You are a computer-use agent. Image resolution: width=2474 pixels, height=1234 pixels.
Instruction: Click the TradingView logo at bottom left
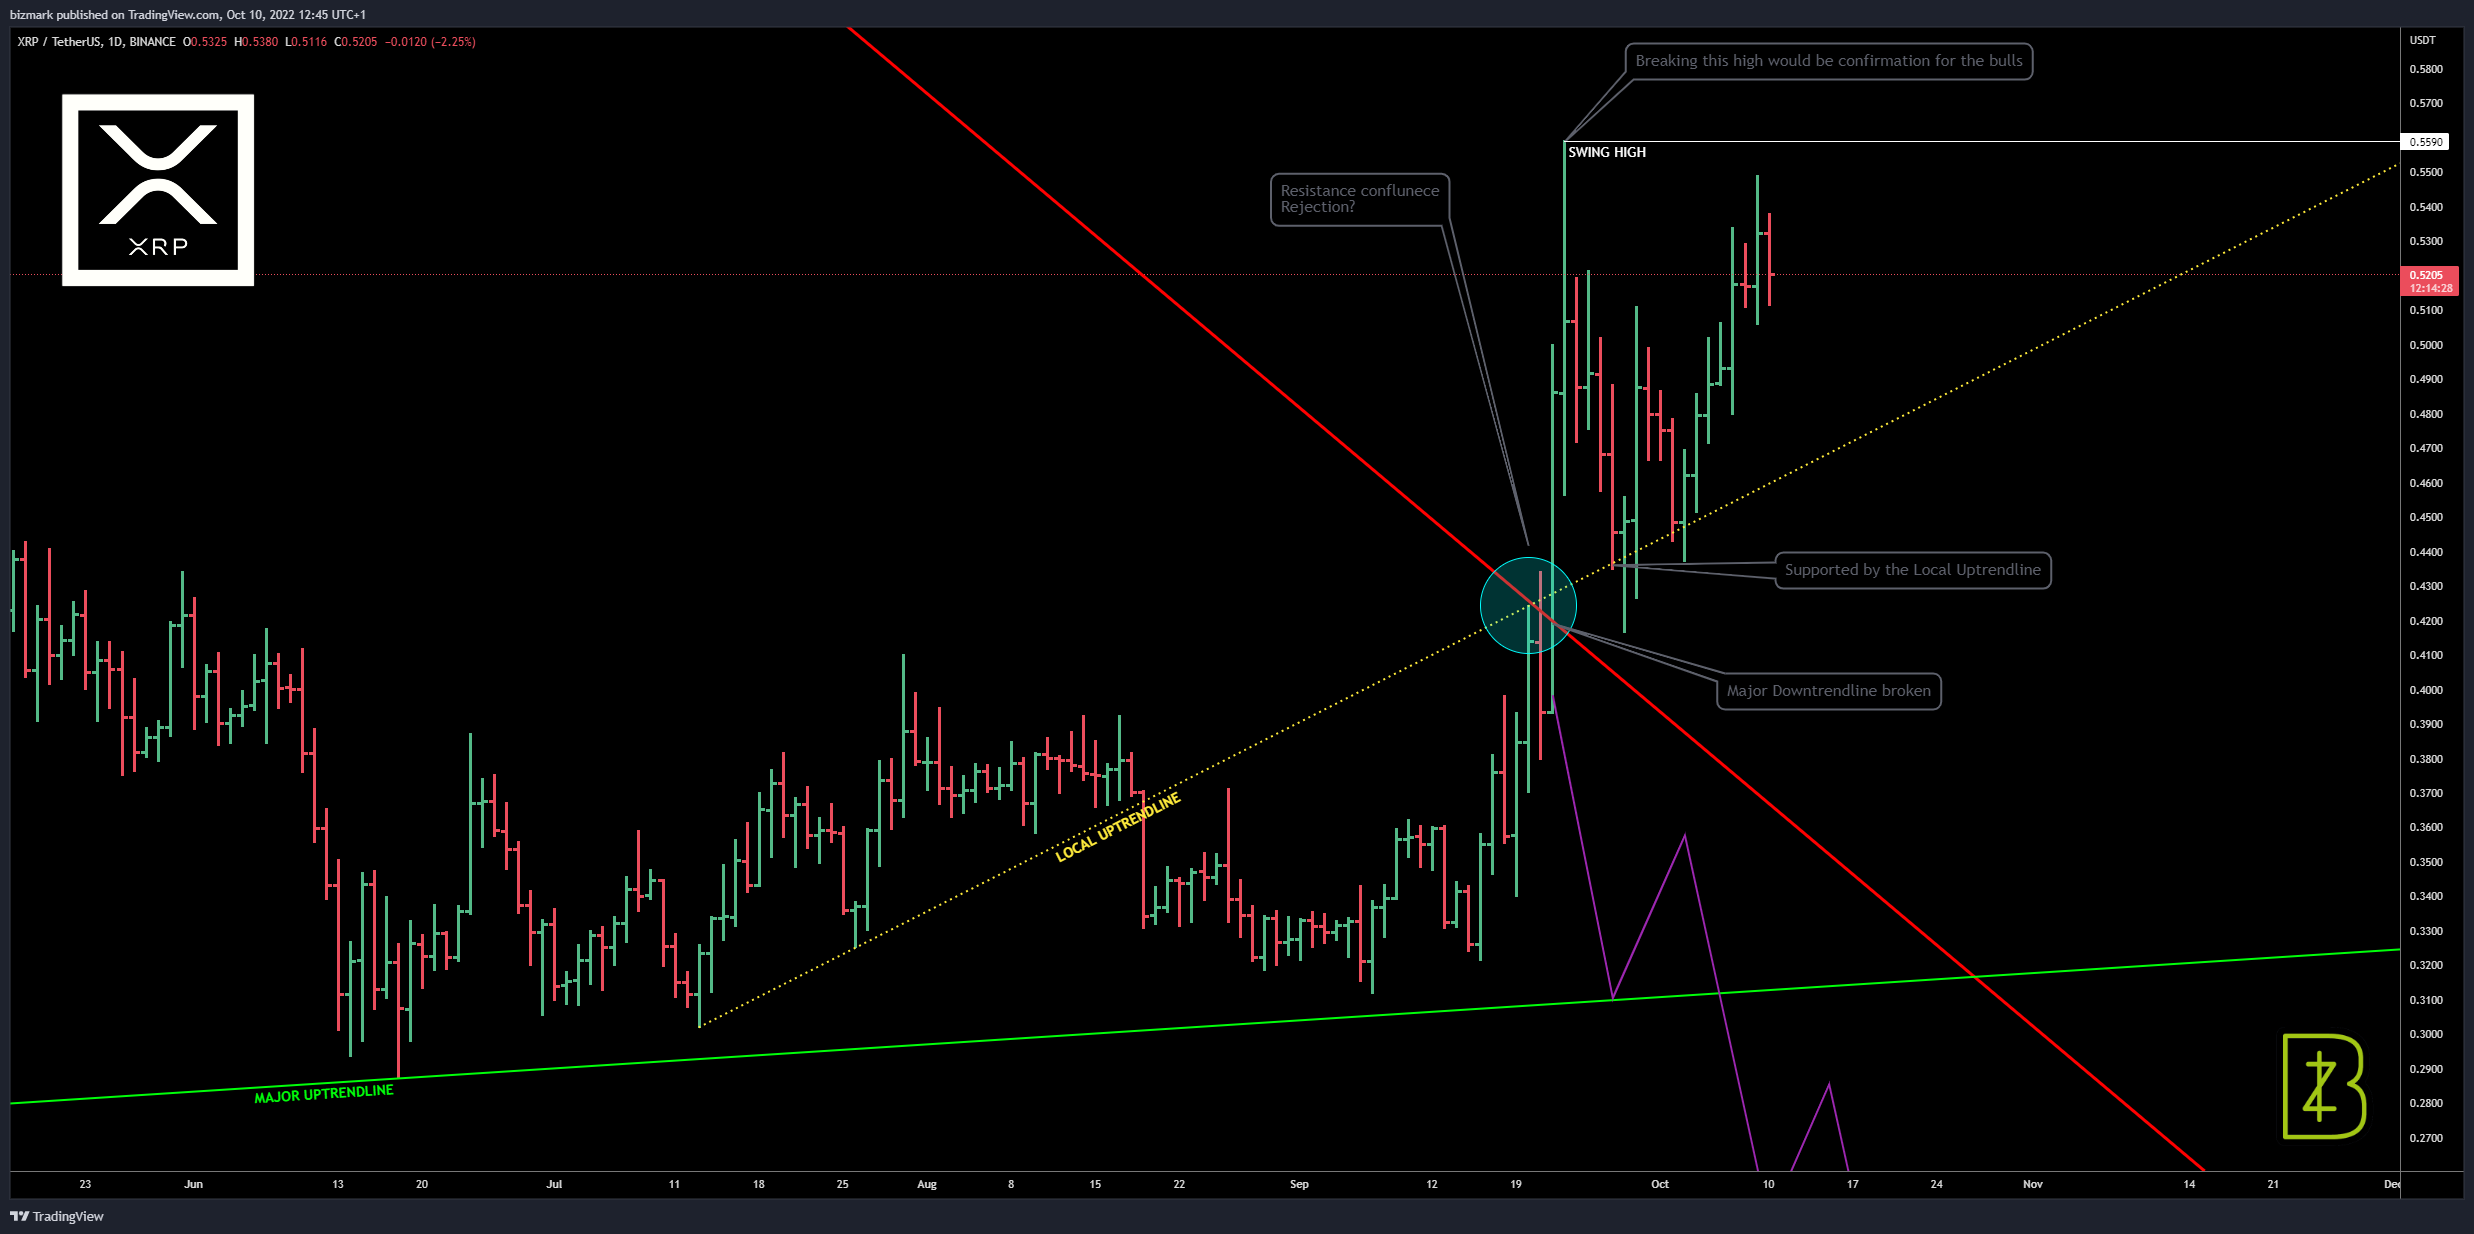[57, 1216]
